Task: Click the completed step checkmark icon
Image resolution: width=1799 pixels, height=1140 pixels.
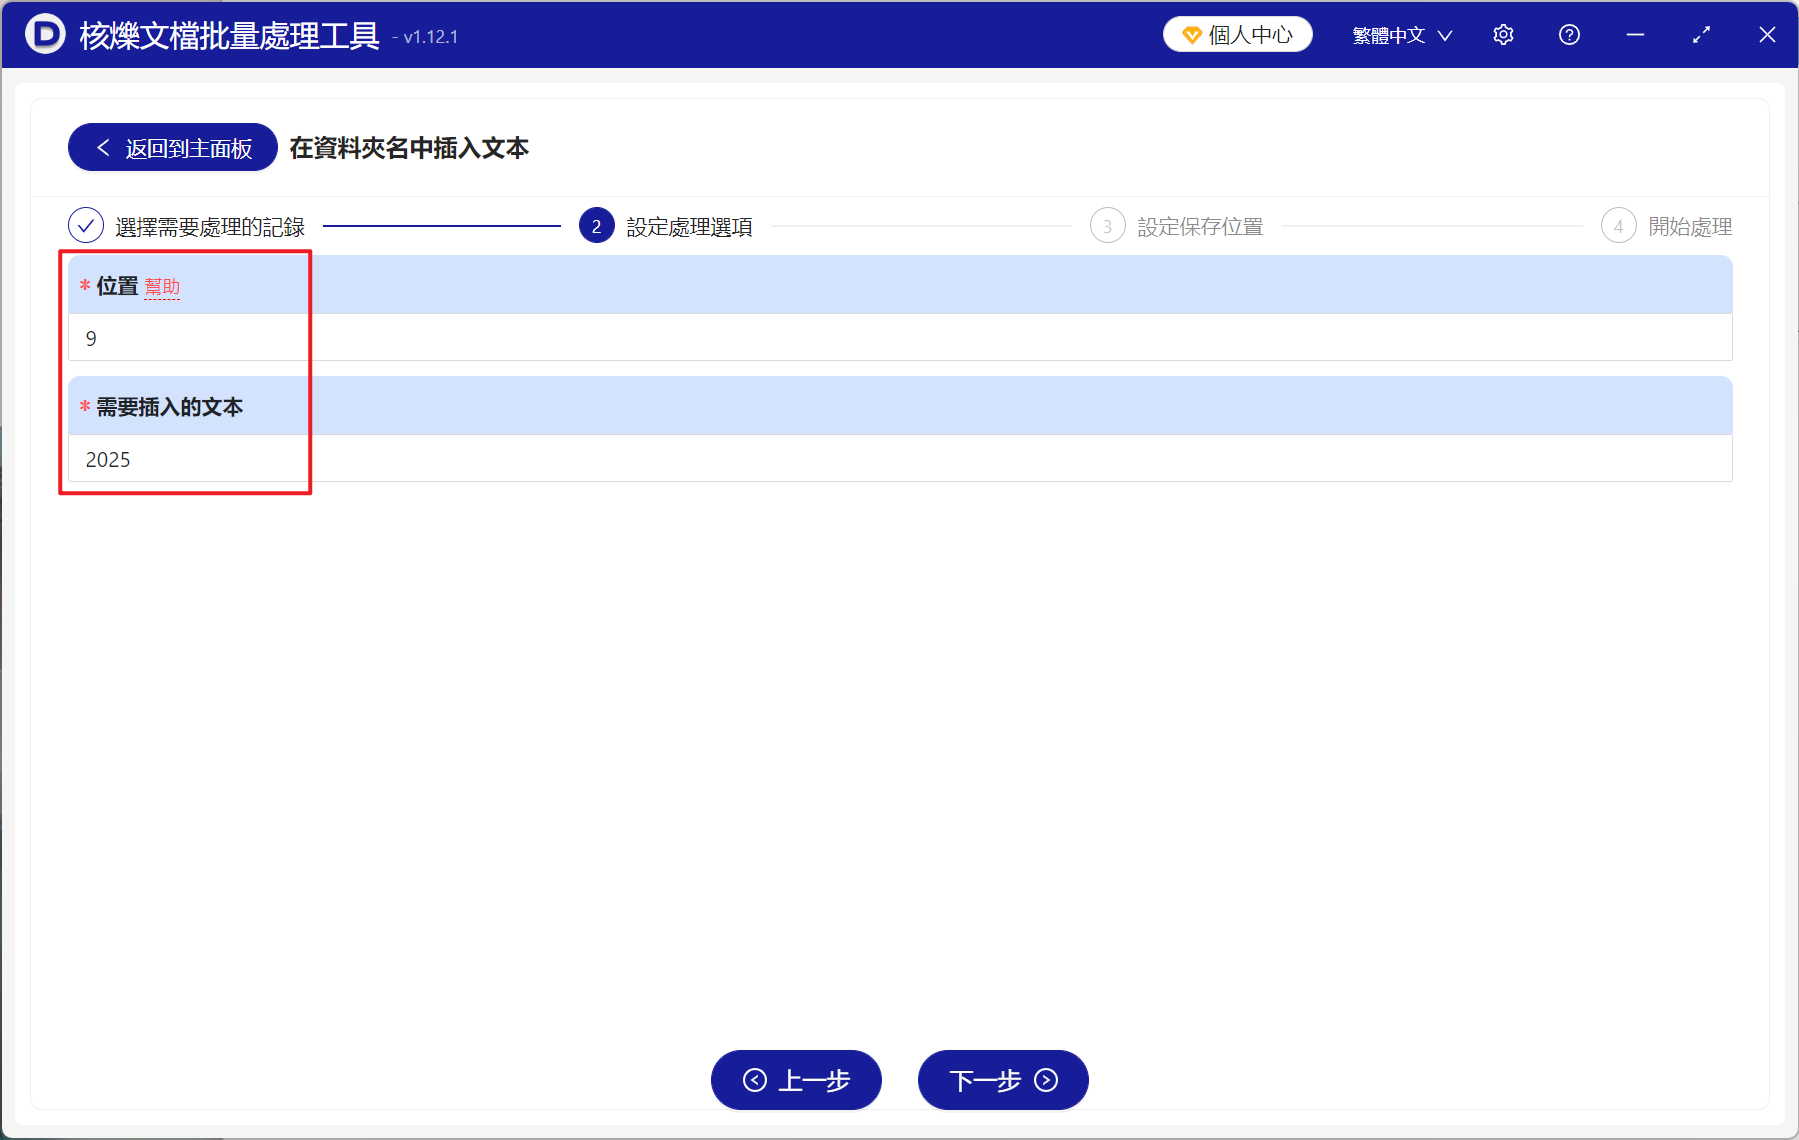Action: pos(86,226)
